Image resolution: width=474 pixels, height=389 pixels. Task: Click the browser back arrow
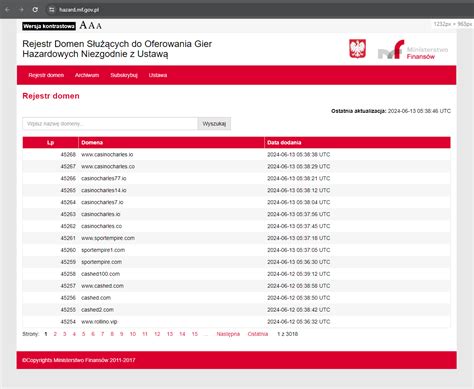(7, 10)
